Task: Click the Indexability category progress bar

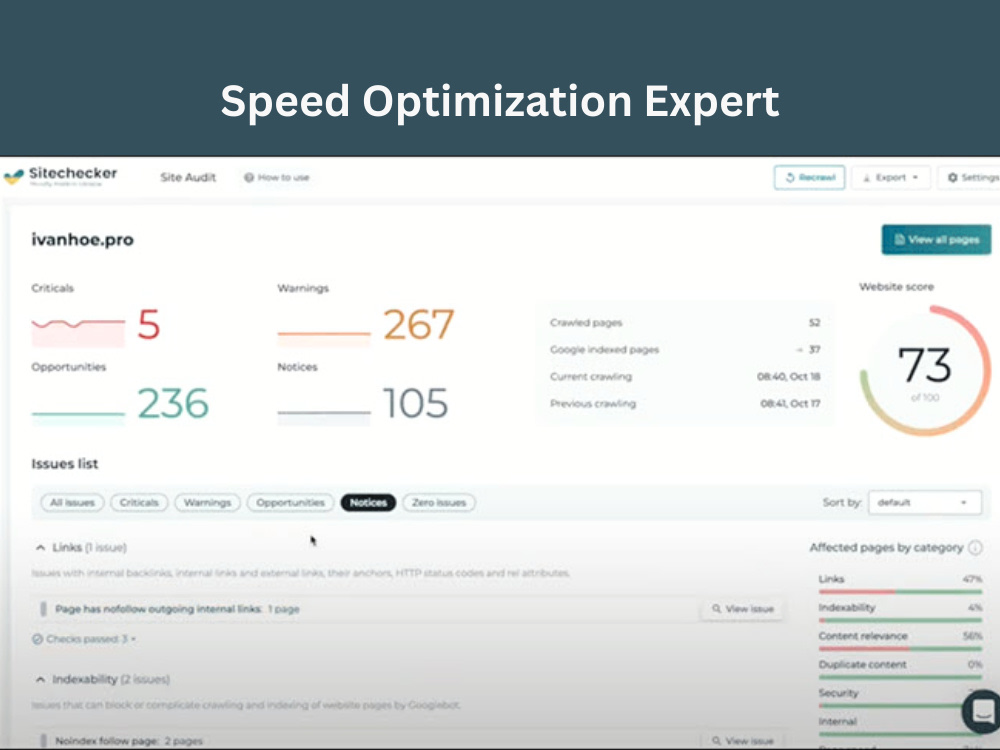Action: [900, 620]
